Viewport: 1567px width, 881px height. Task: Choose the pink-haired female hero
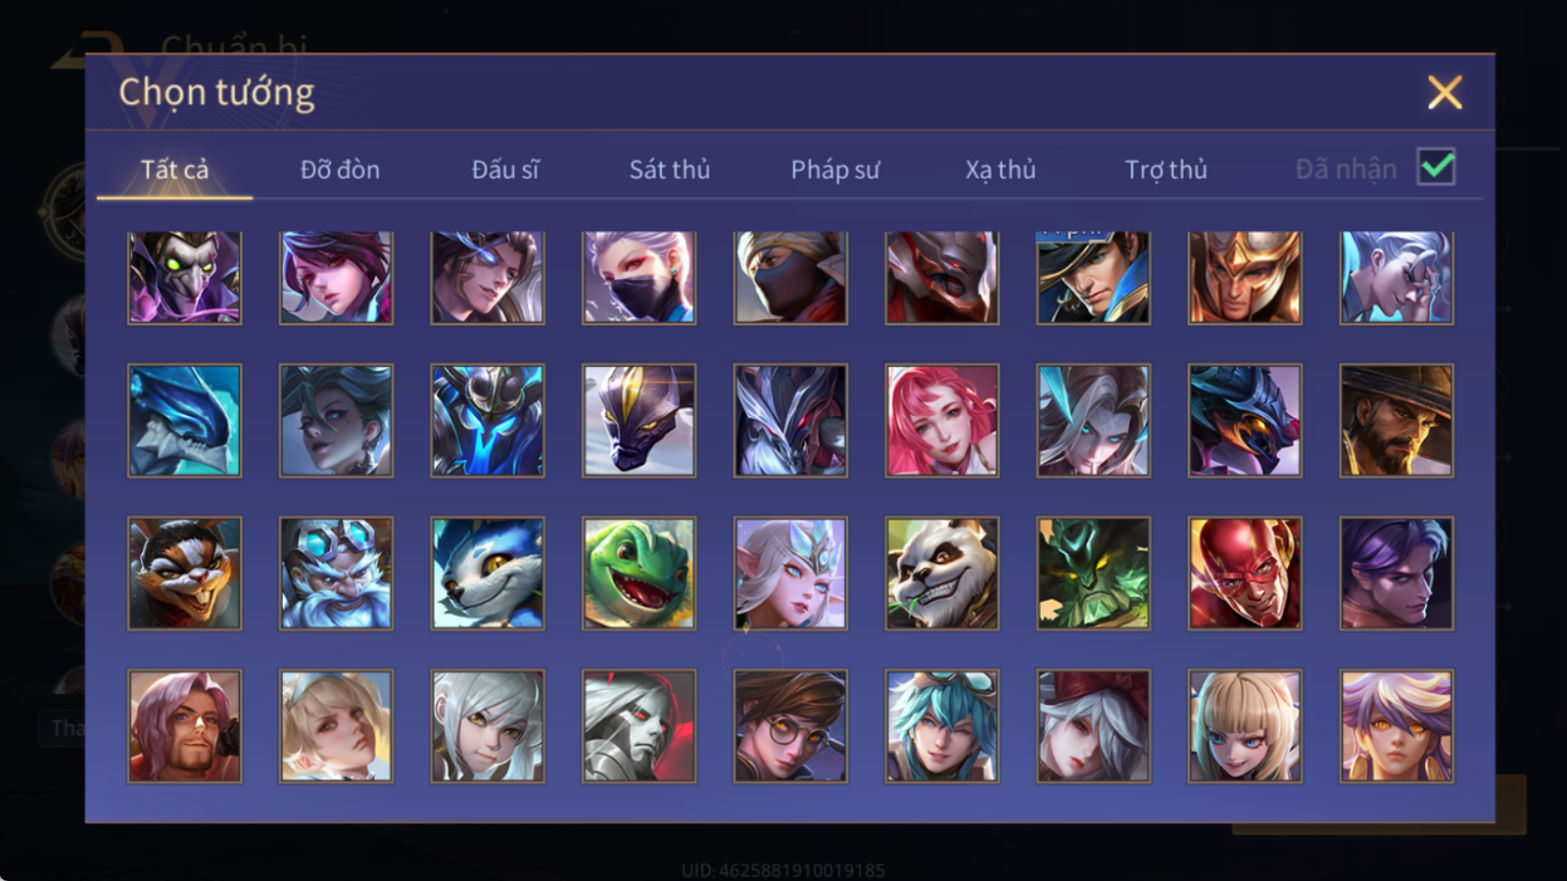pyautogui.click(x=942, y=420)
